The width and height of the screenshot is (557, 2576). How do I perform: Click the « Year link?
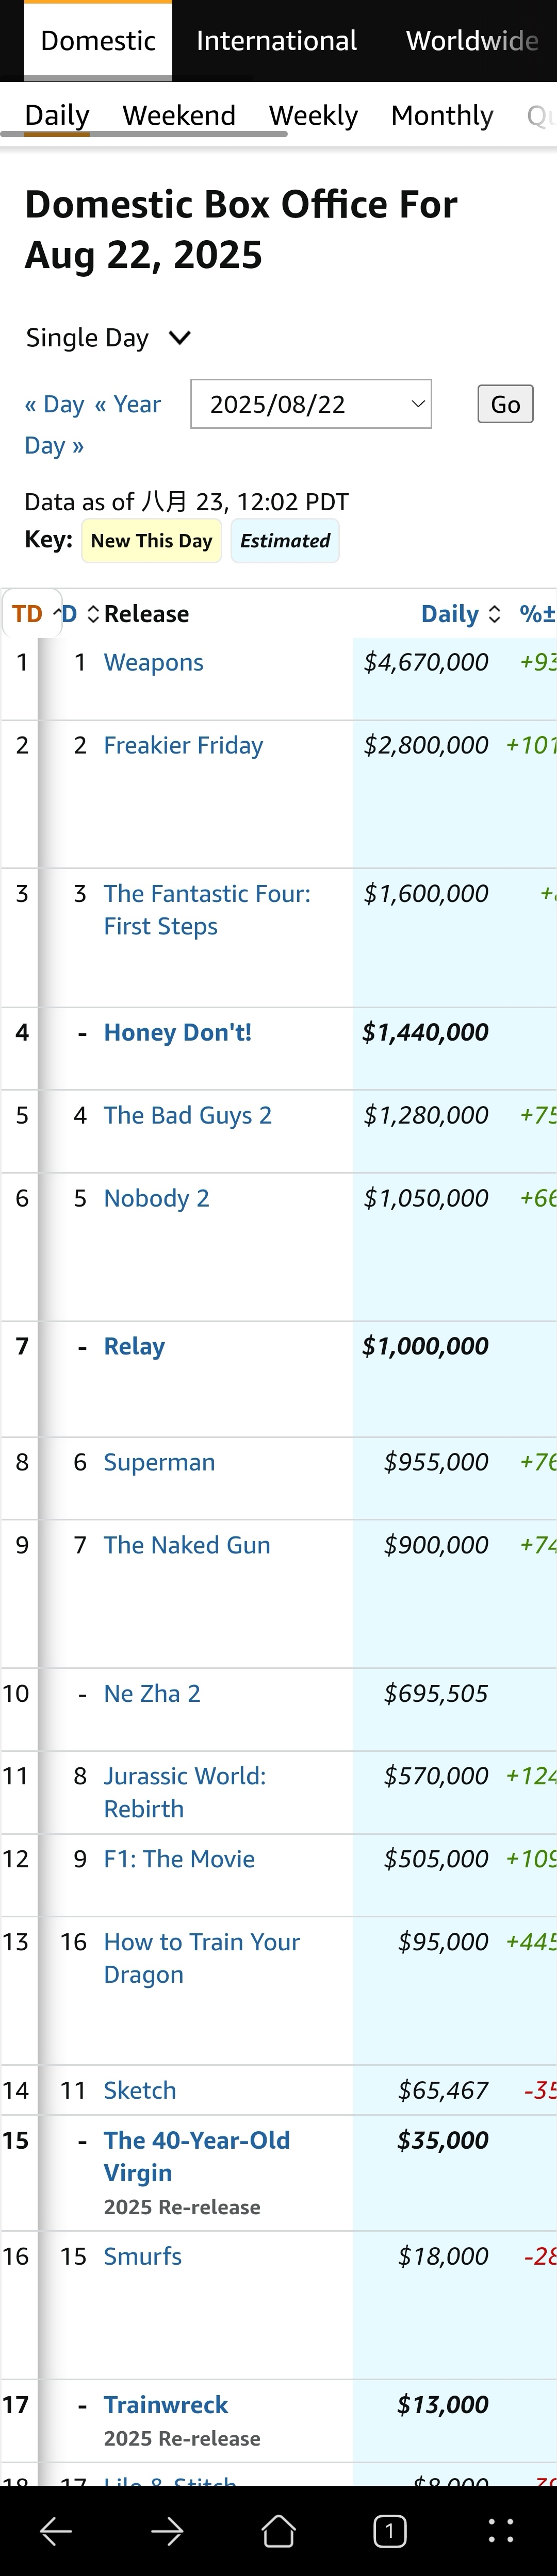coord(127,404)
